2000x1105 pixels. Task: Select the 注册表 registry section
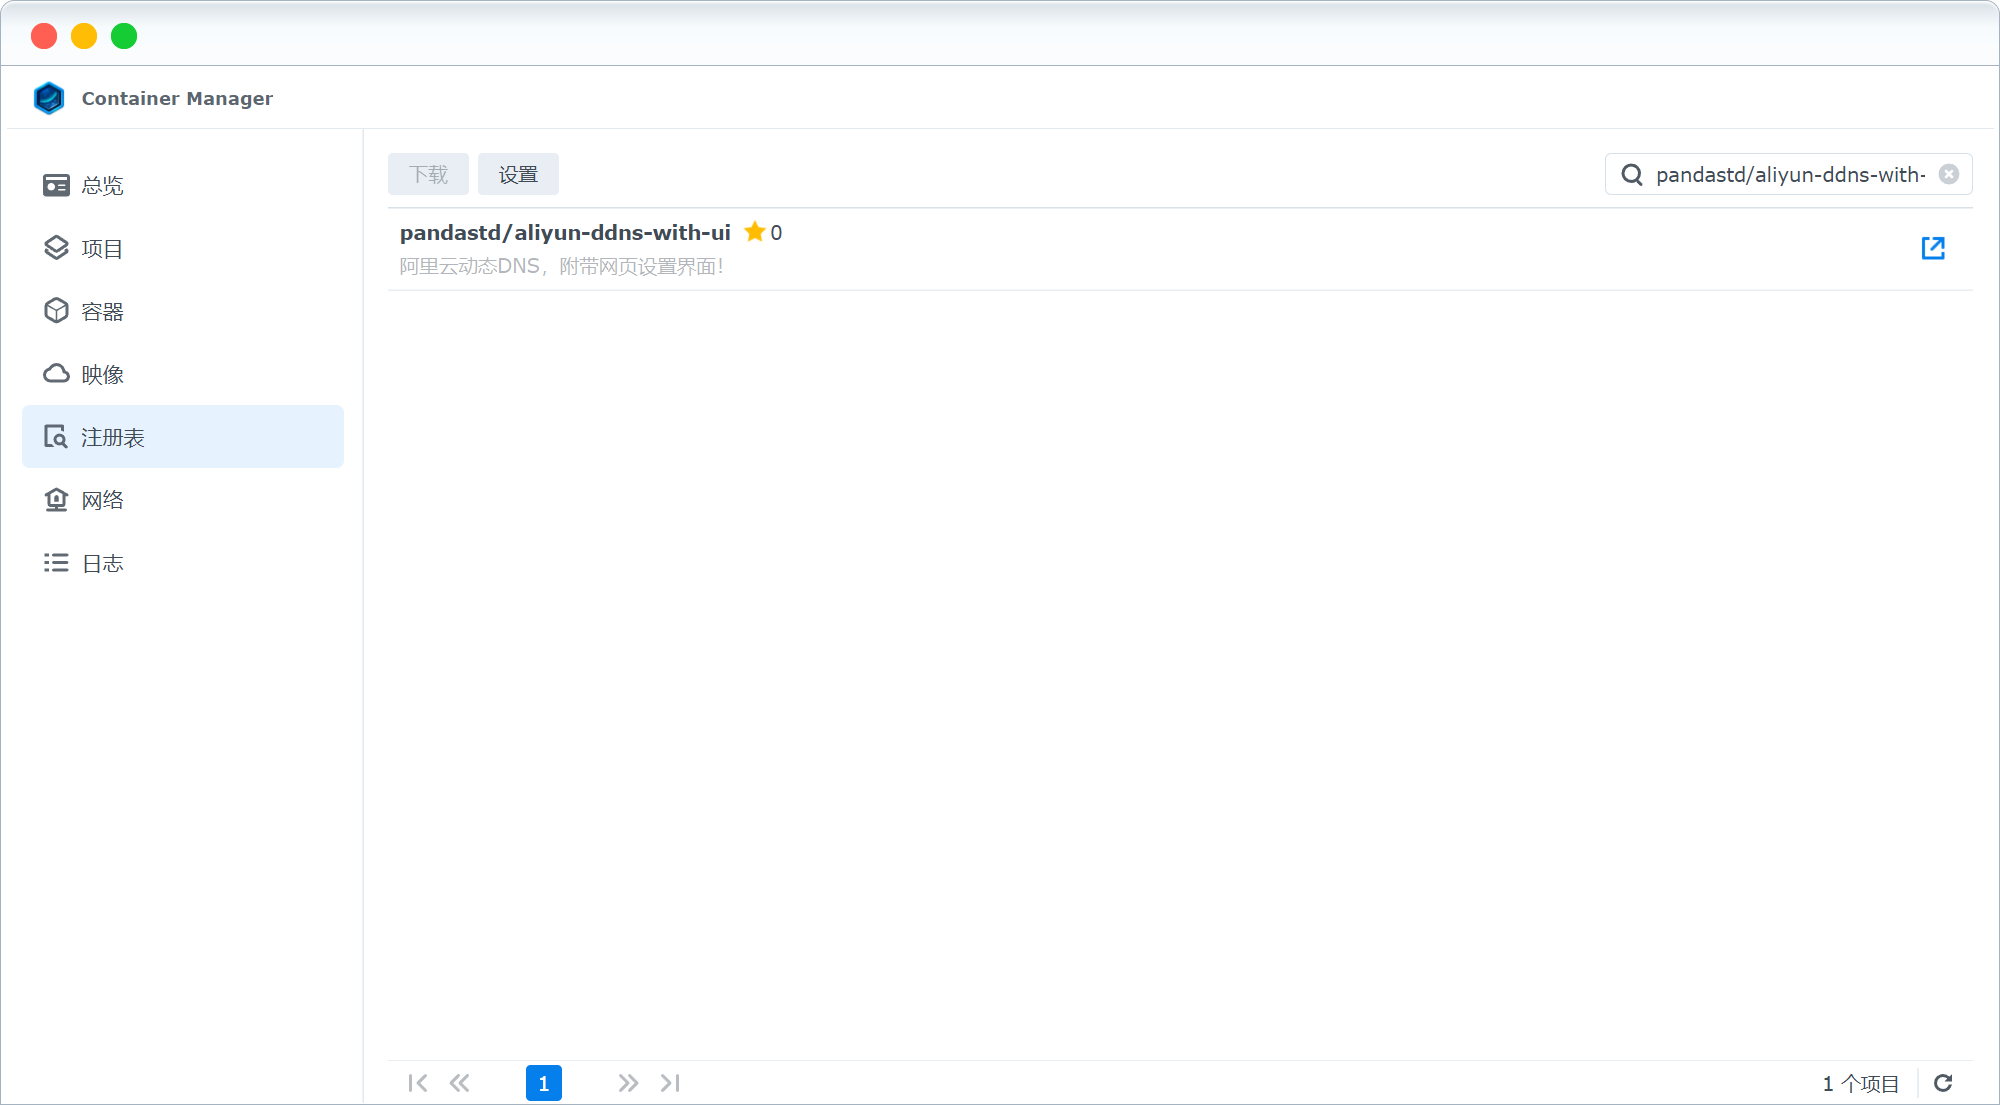click(x=111, y=437)
